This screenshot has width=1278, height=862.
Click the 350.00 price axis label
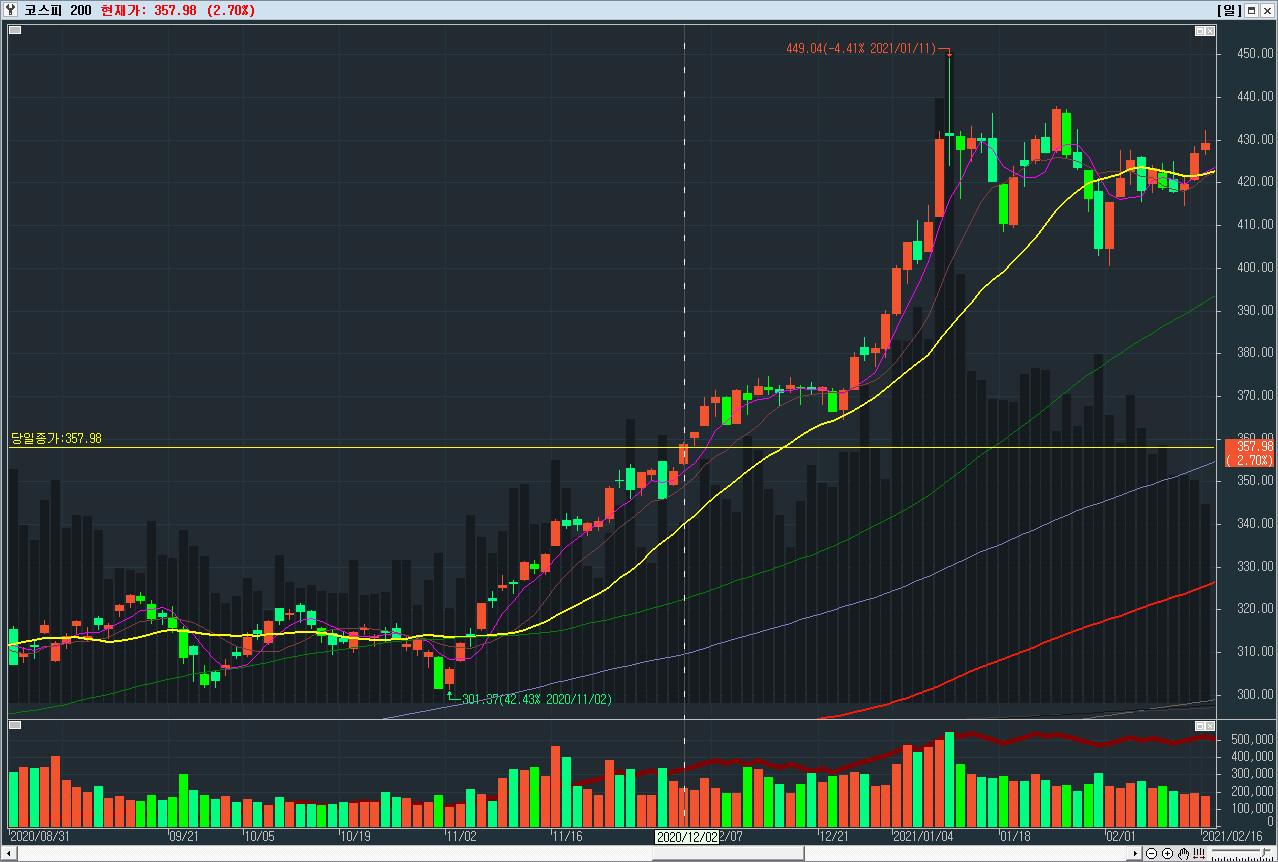(x=1254, y=481)
